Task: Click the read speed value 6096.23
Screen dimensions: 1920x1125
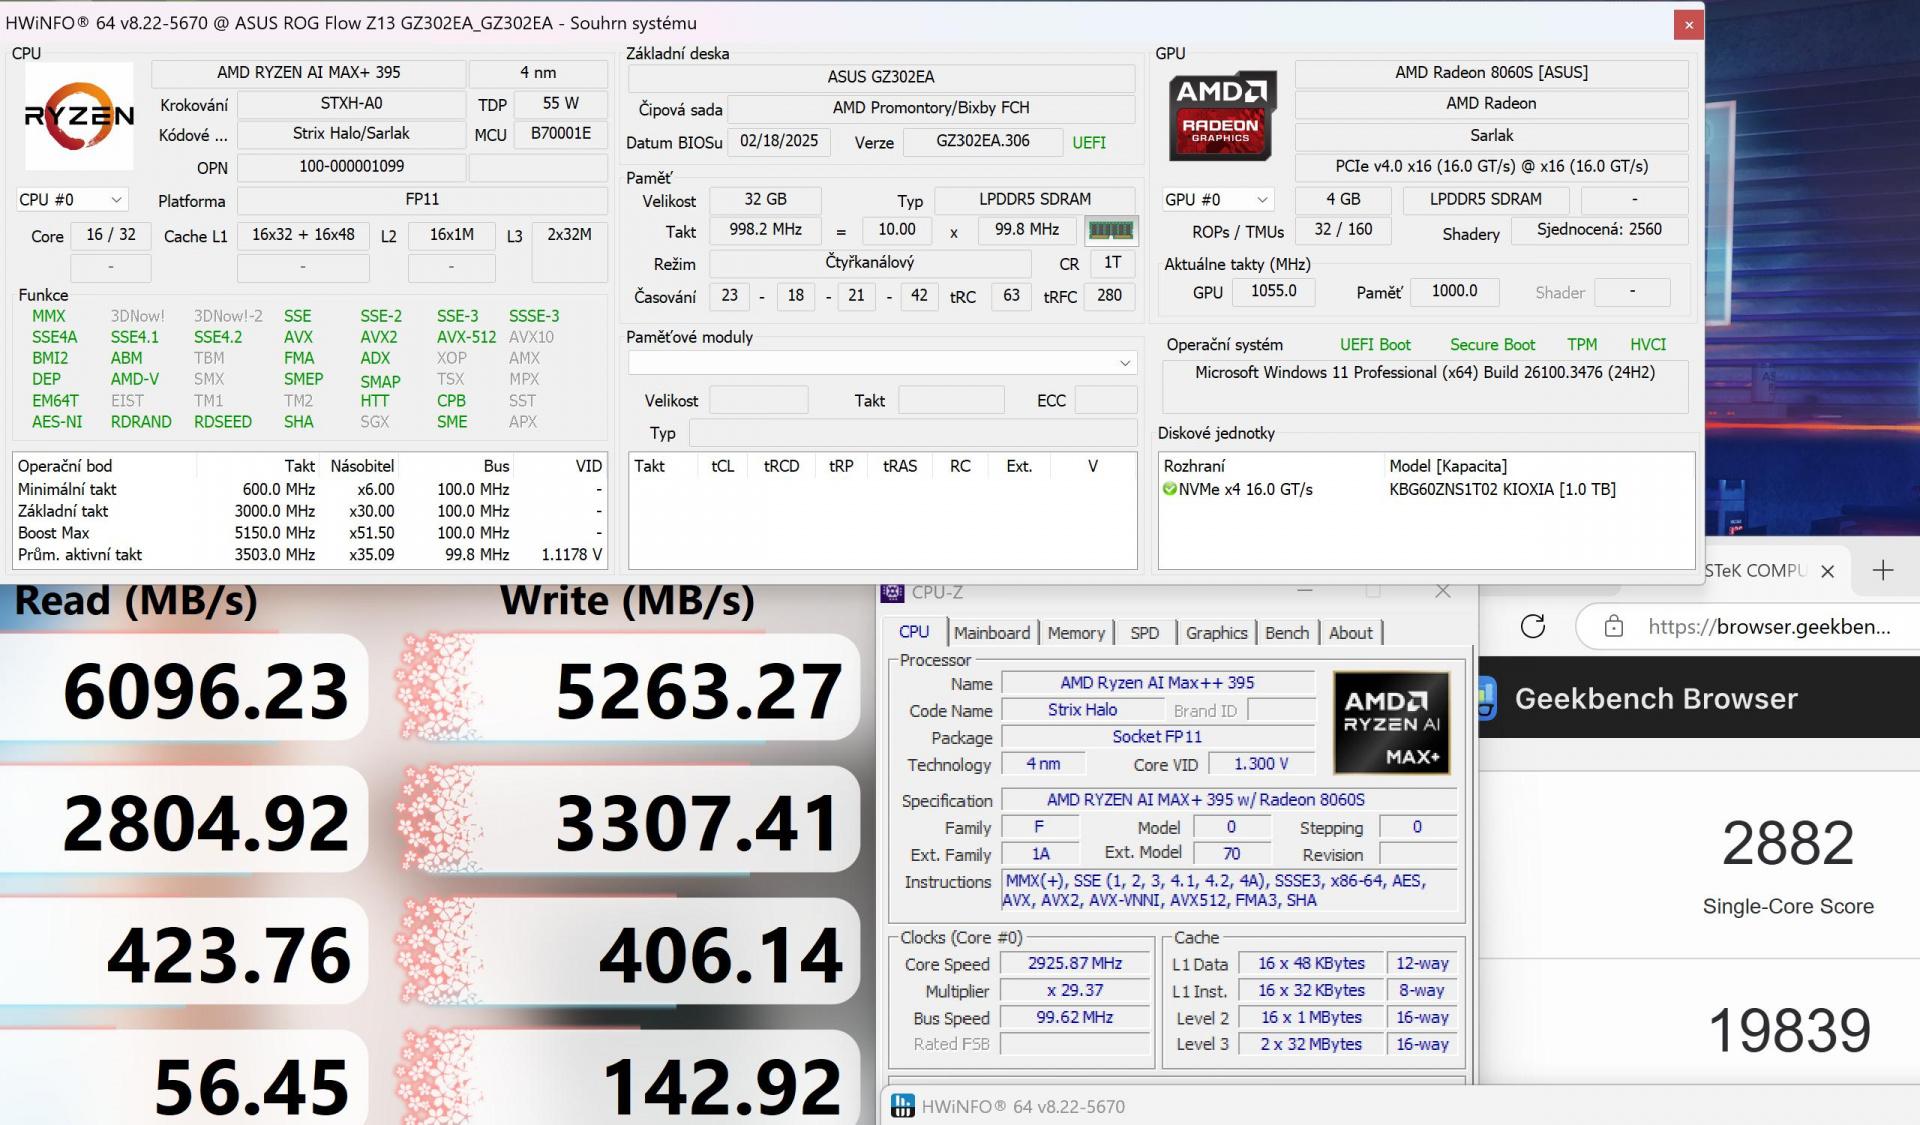Action: [x=206, y=691]
